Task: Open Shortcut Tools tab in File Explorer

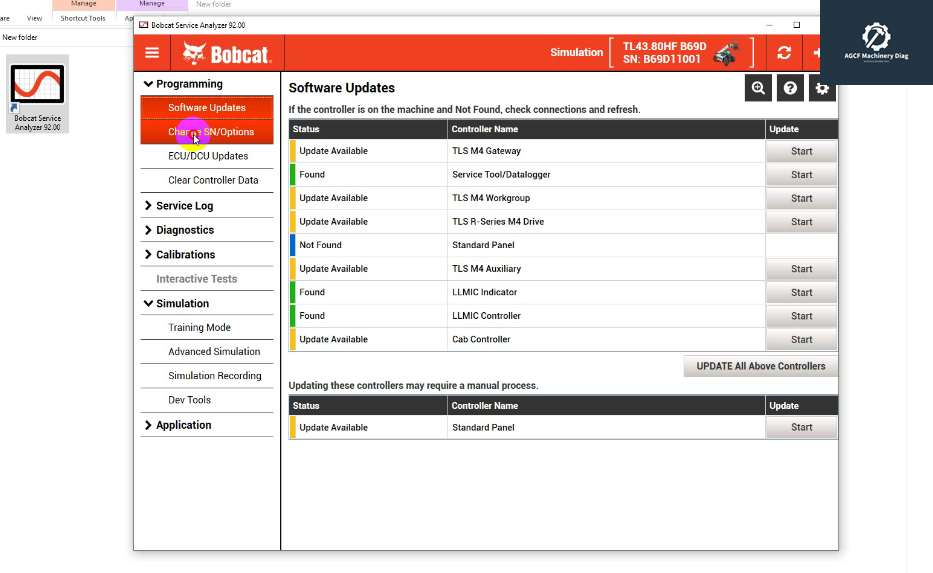Action: (x=83, y=18)
